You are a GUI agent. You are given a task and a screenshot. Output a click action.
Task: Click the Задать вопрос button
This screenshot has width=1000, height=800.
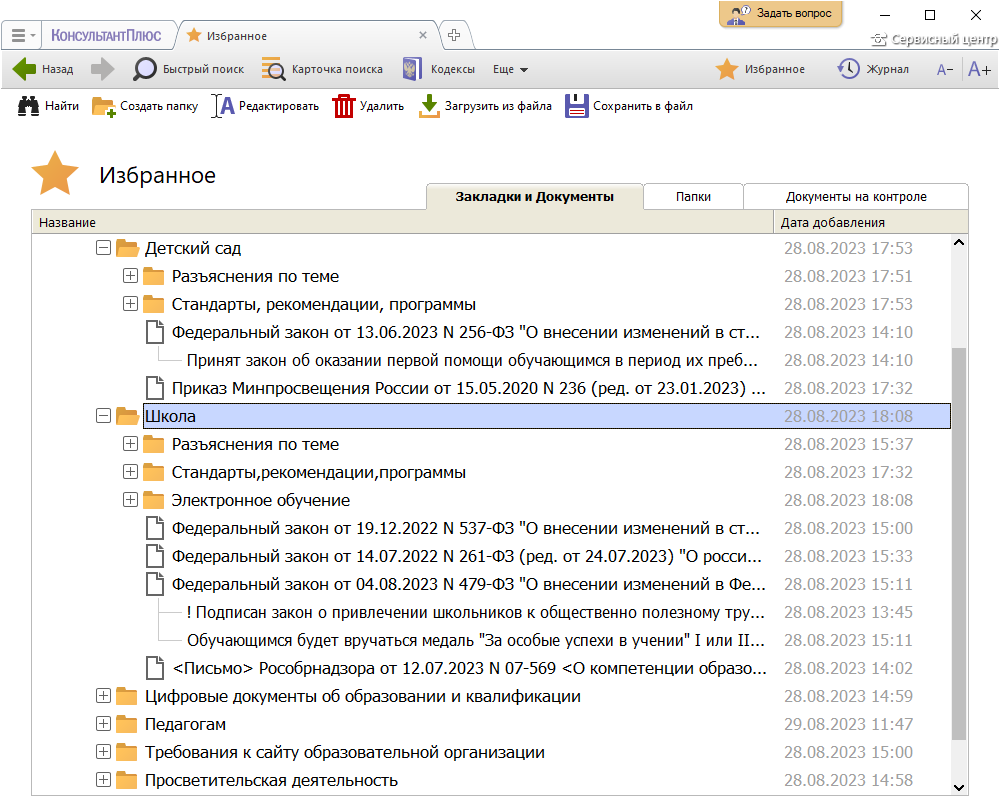[780, 14]
